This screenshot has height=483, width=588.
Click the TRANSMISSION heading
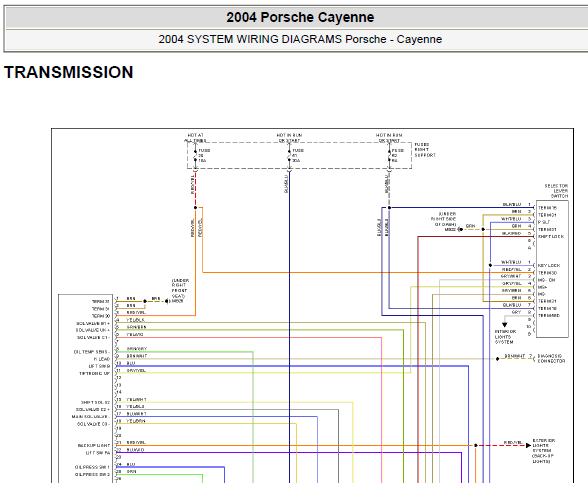pos(69,72)
